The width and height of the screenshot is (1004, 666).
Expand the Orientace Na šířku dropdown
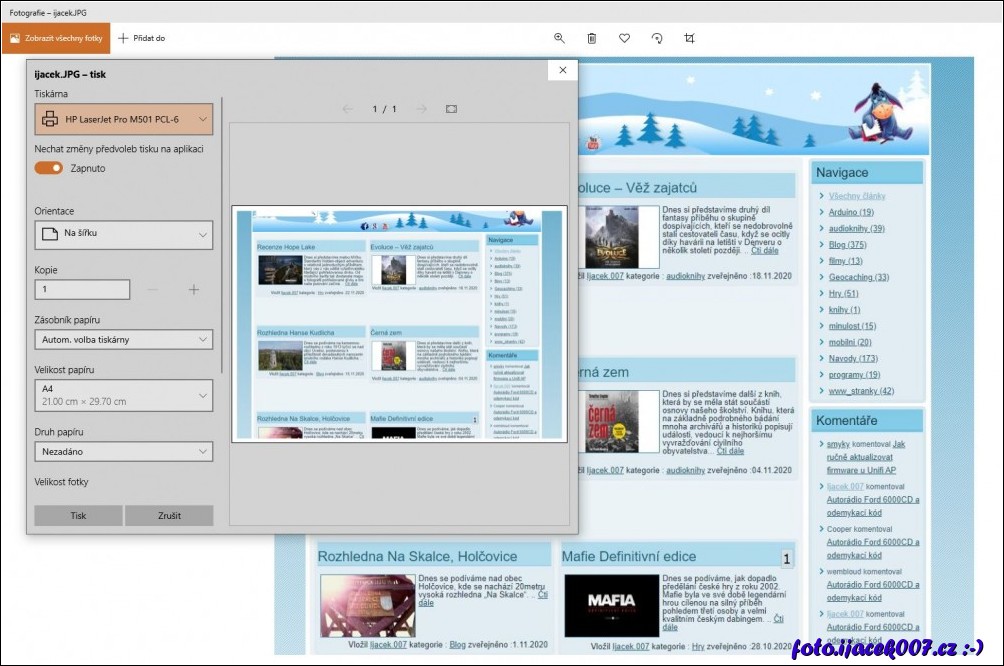124,234
